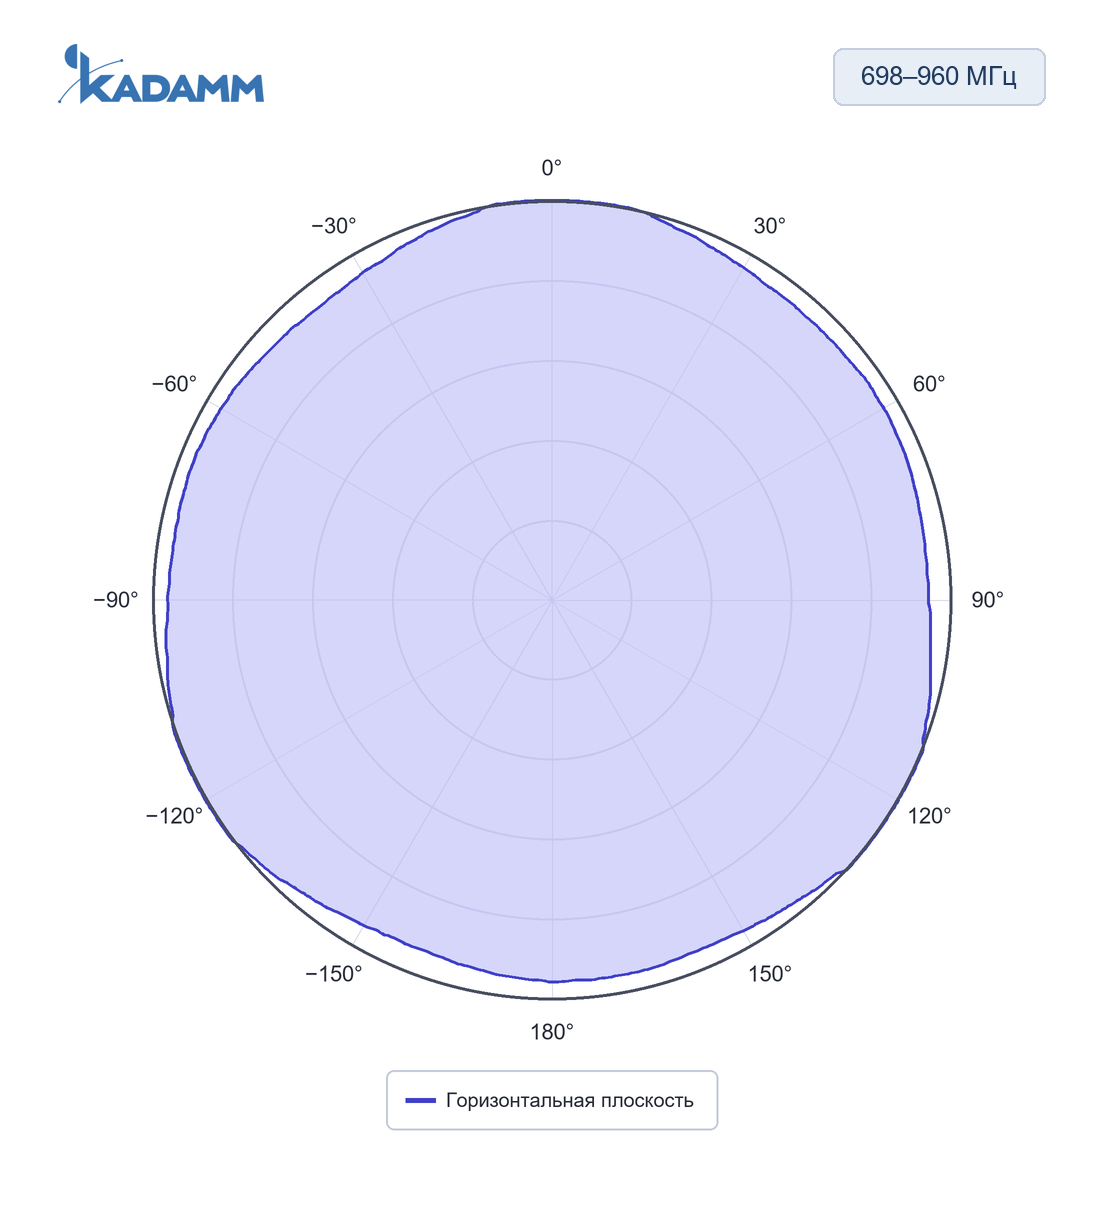Click the 90° angle label
The height and width of the screenshot is (1211, 1104).
point(987,600)
